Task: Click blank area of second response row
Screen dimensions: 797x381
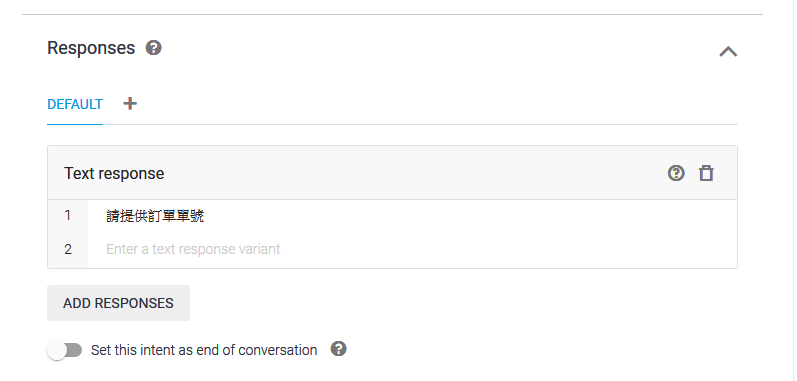Action: [508, 249]
